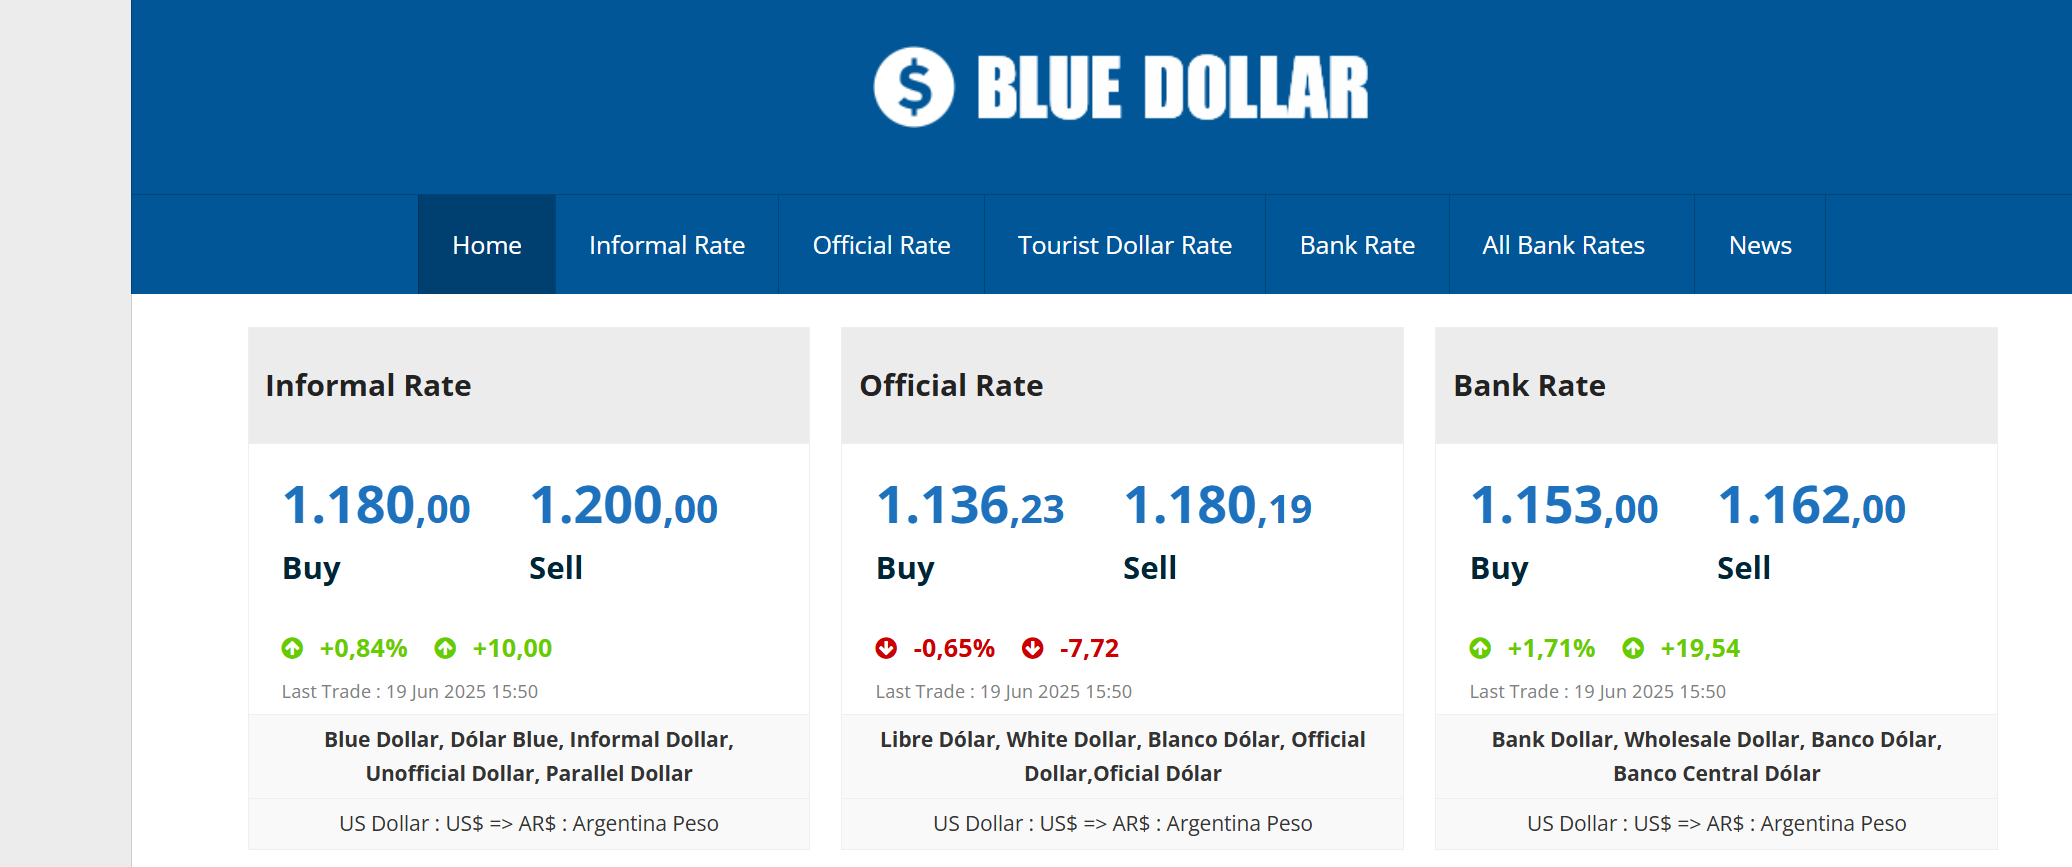Click green up arrow beside +19,54

pyautogui.click(x=1633, y=648)
